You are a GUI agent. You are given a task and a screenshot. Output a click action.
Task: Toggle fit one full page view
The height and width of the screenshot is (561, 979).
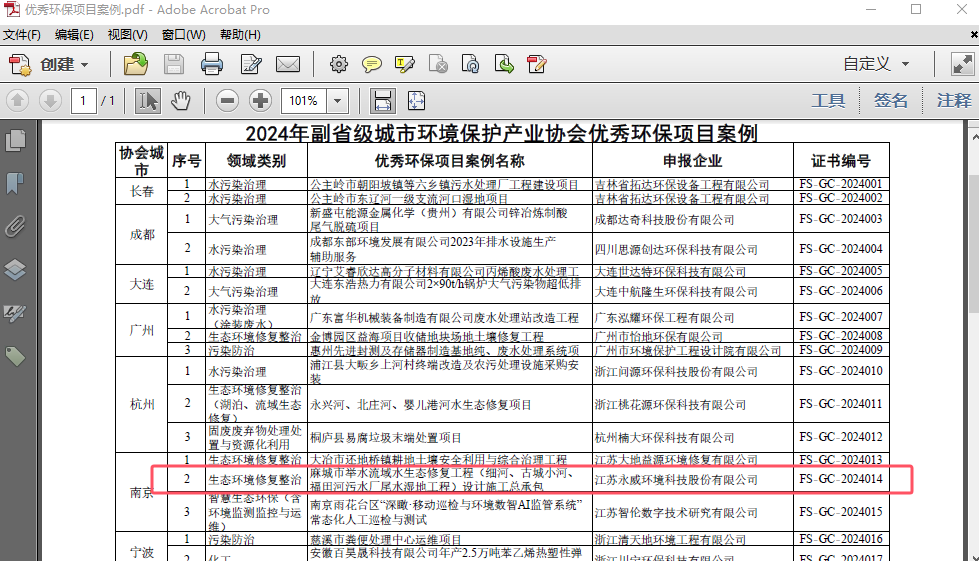pos(415,100)
